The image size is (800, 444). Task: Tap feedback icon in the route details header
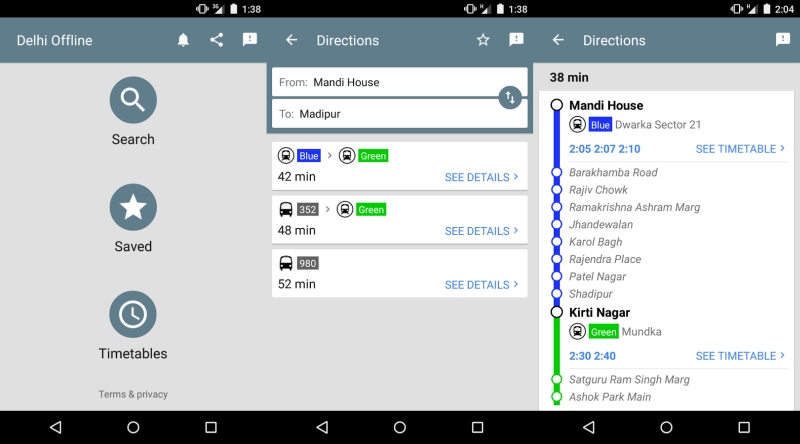click(782, 40)
